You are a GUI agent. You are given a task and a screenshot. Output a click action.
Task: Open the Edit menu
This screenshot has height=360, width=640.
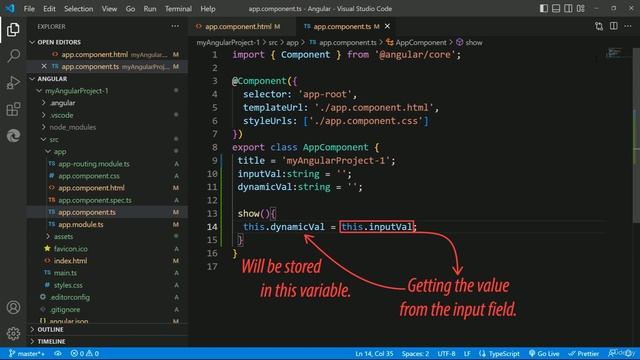pos(49,9)
